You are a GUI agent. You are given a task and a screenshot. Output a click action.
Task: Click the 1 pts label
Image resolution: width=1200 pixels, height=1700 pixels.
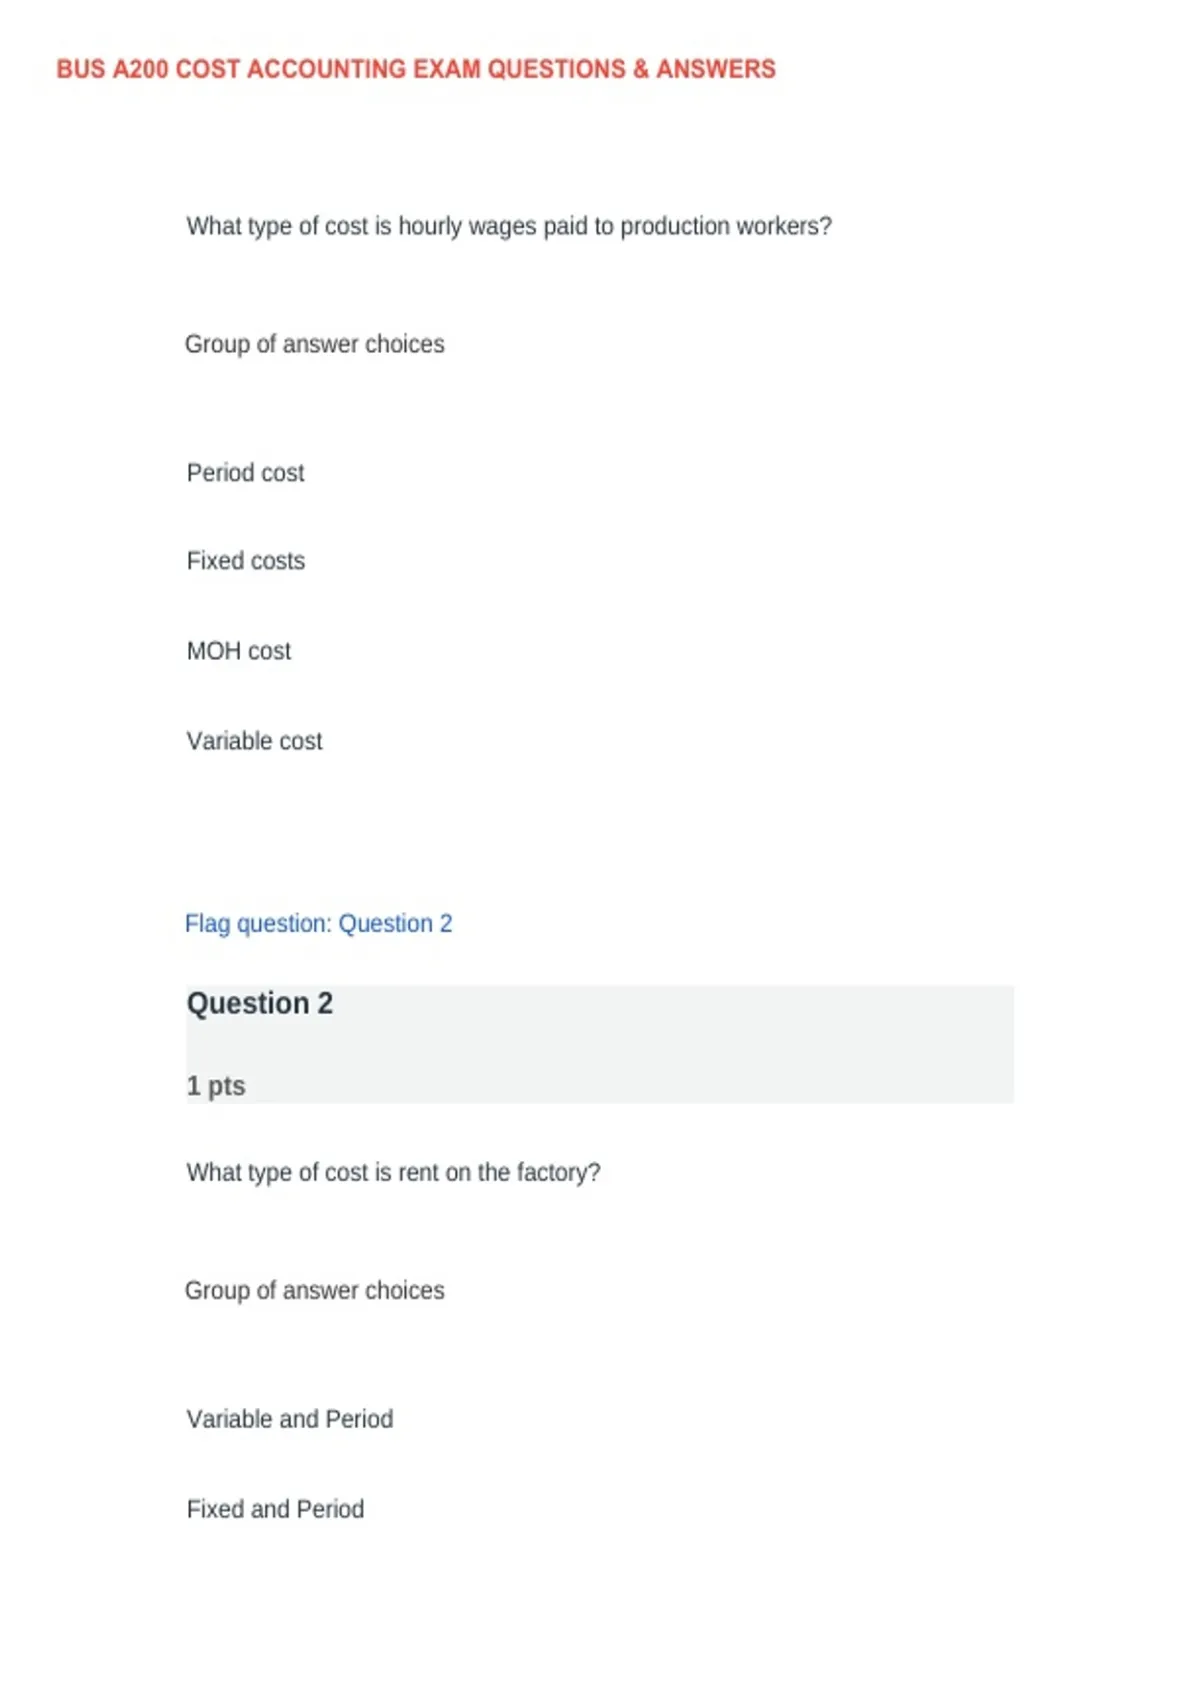coord(215,1086)
